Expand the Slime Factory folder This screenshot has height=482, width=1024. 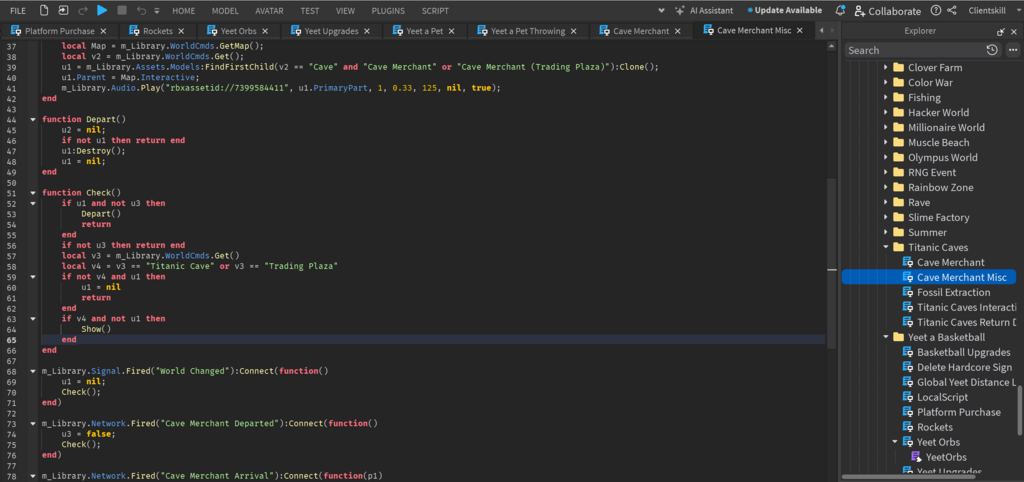[885, 217]
